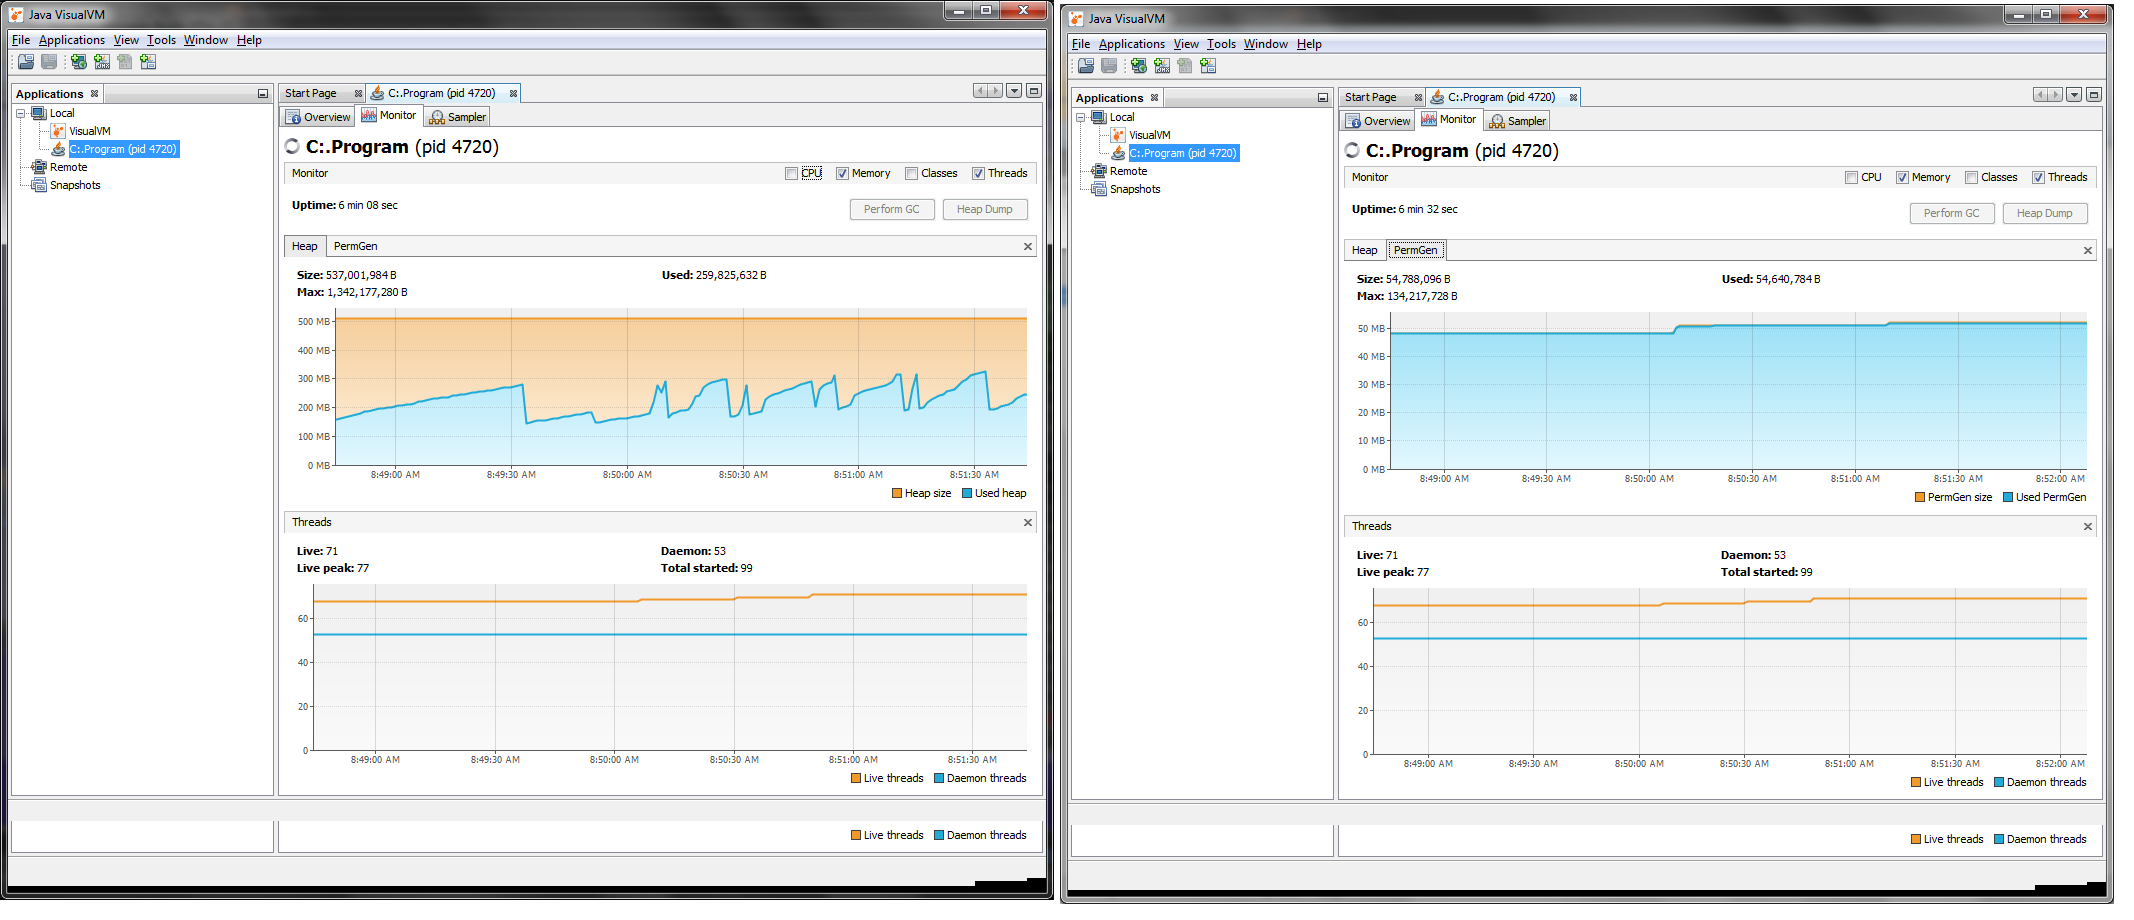
Task: Click Add Application Snapshot icon in left window
Action: coord(148,62)
